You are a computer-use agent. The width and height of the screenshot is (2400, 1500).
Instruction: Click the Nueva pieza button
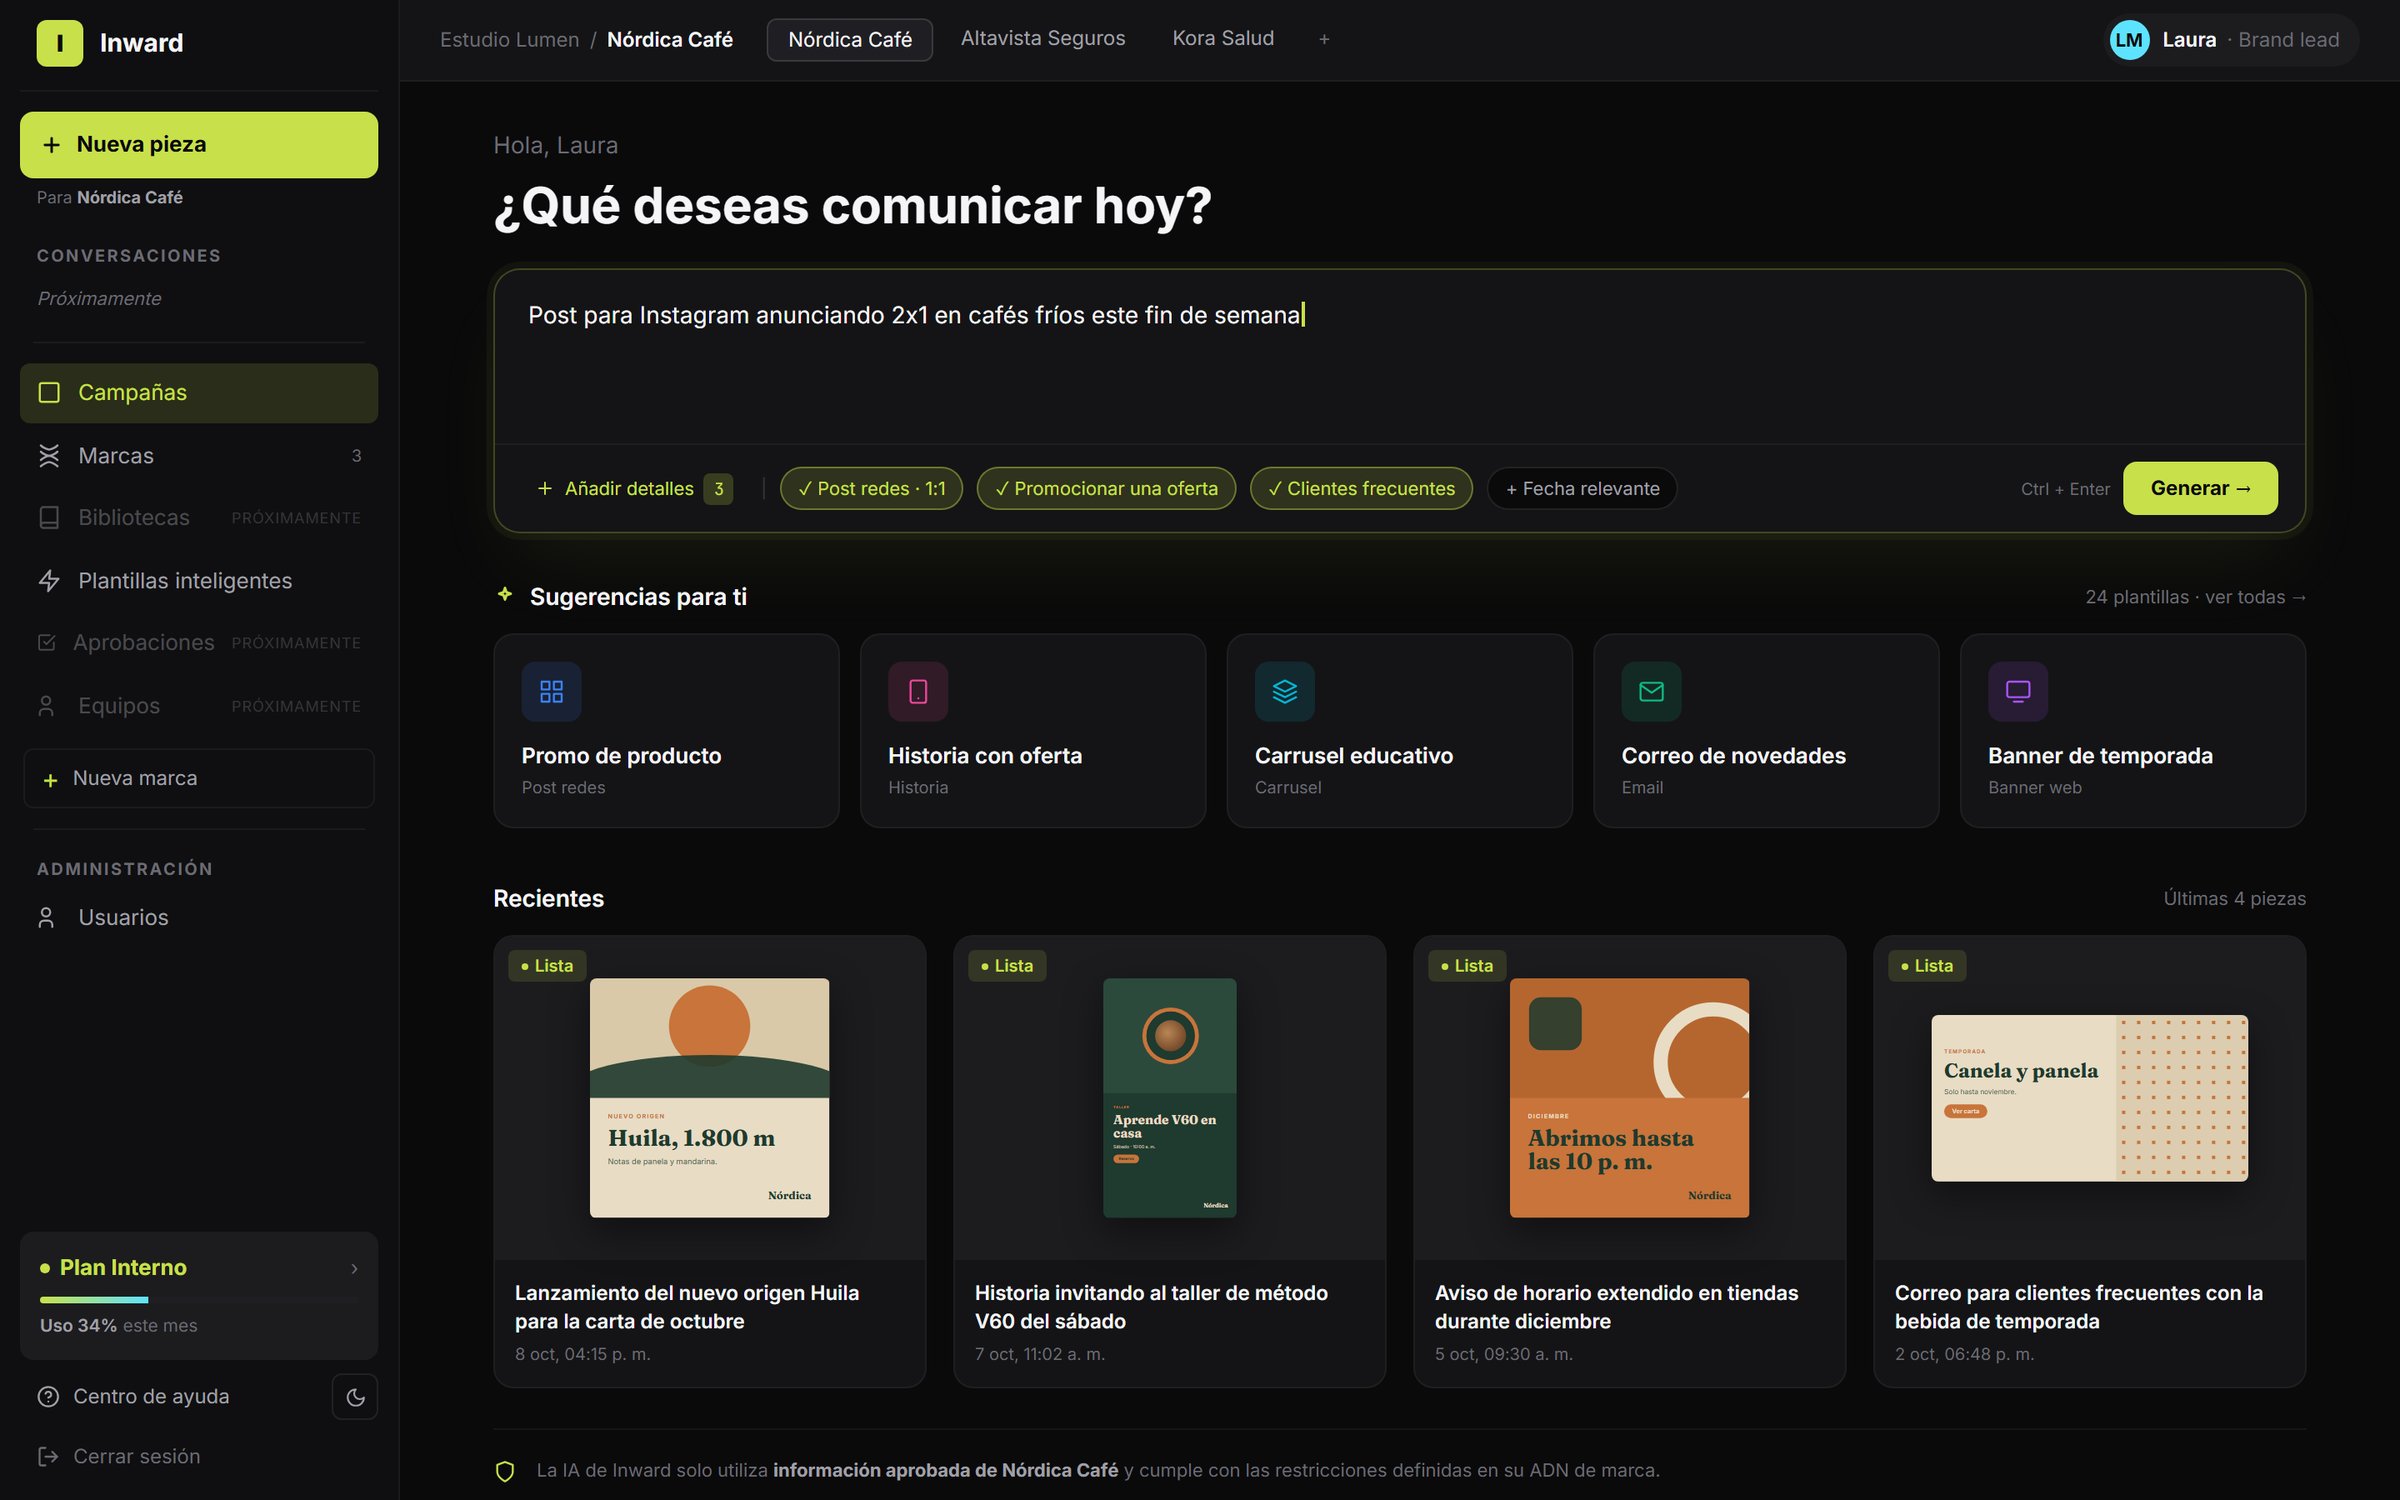199,145
